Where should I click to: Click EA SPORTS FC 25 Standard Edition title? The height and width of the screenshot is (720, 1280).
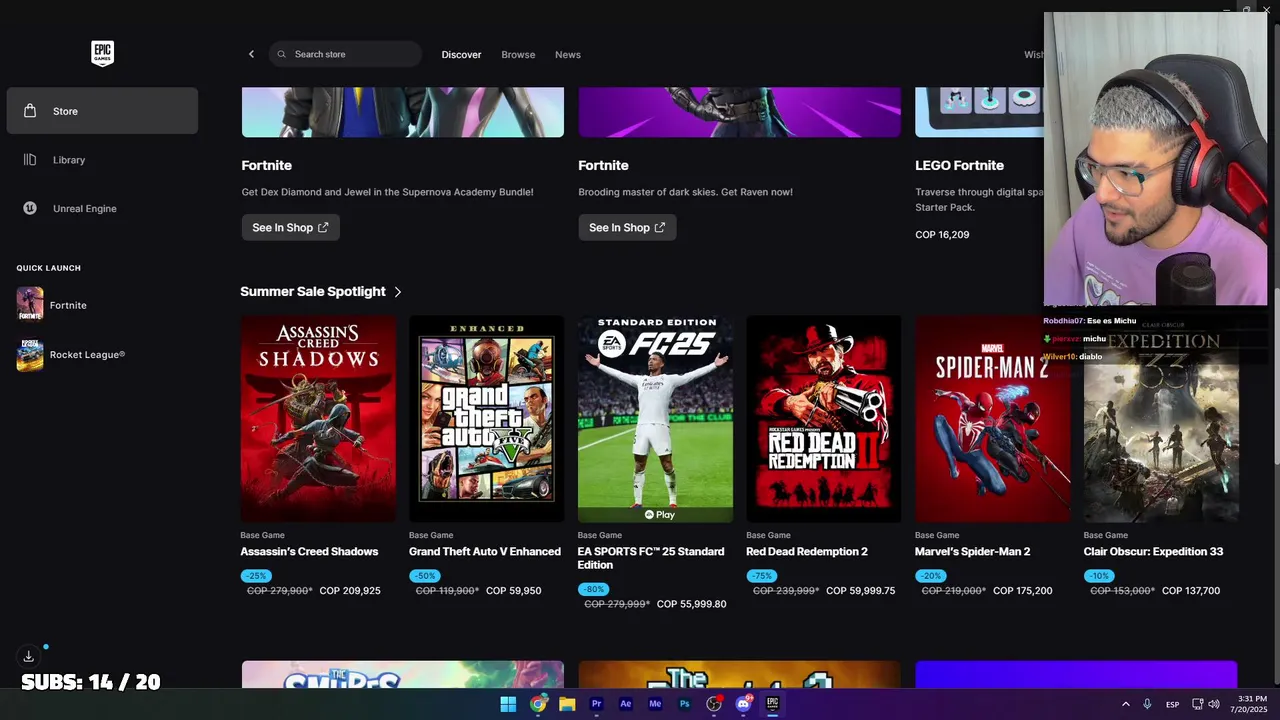click(651, 558)
